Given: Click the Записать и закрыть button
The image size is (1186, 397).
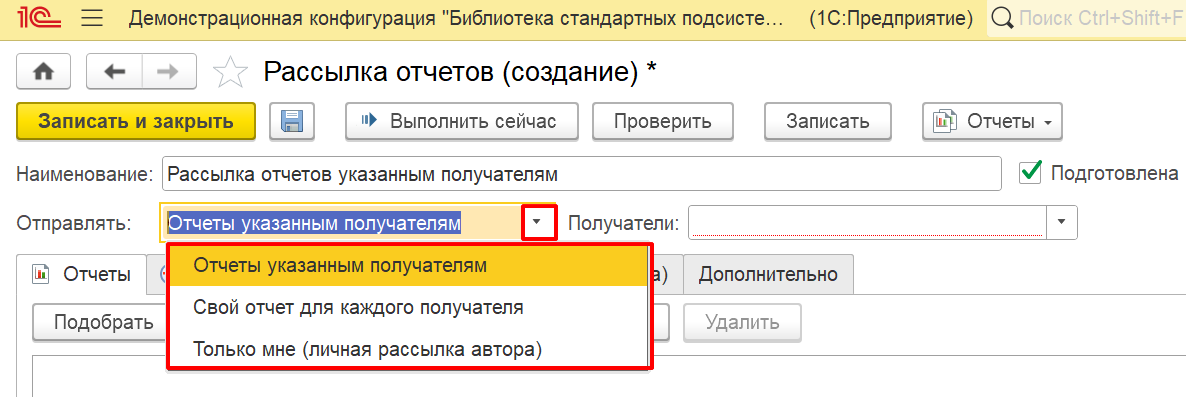Looking at the screenshot, I should point(136,121).
